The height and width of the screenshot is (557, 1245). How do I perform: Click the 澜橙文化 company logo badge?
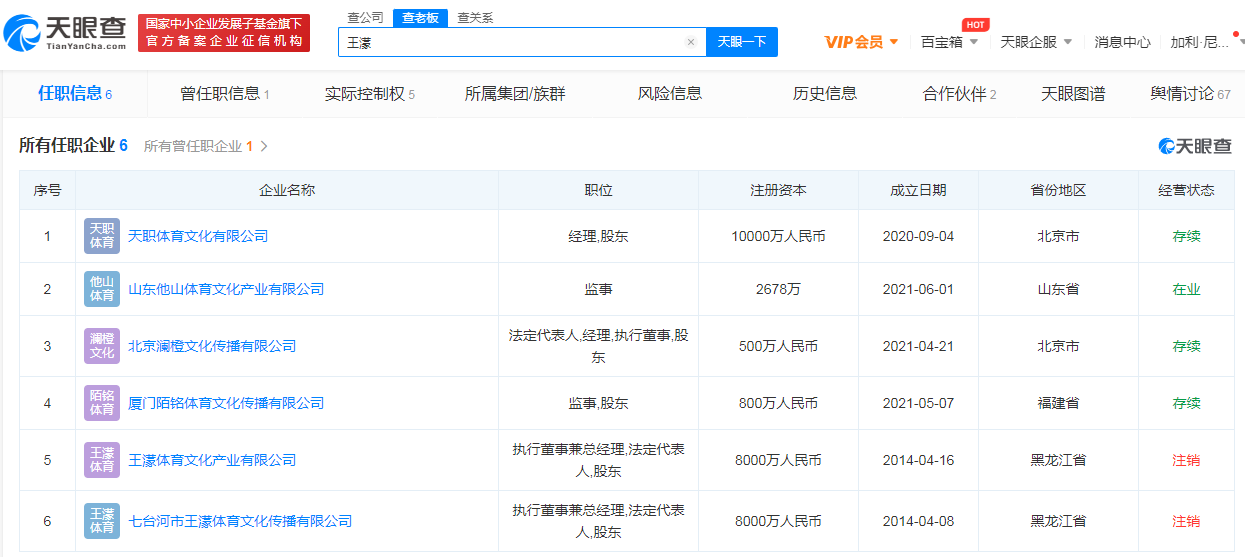click(x=102, y=346)
